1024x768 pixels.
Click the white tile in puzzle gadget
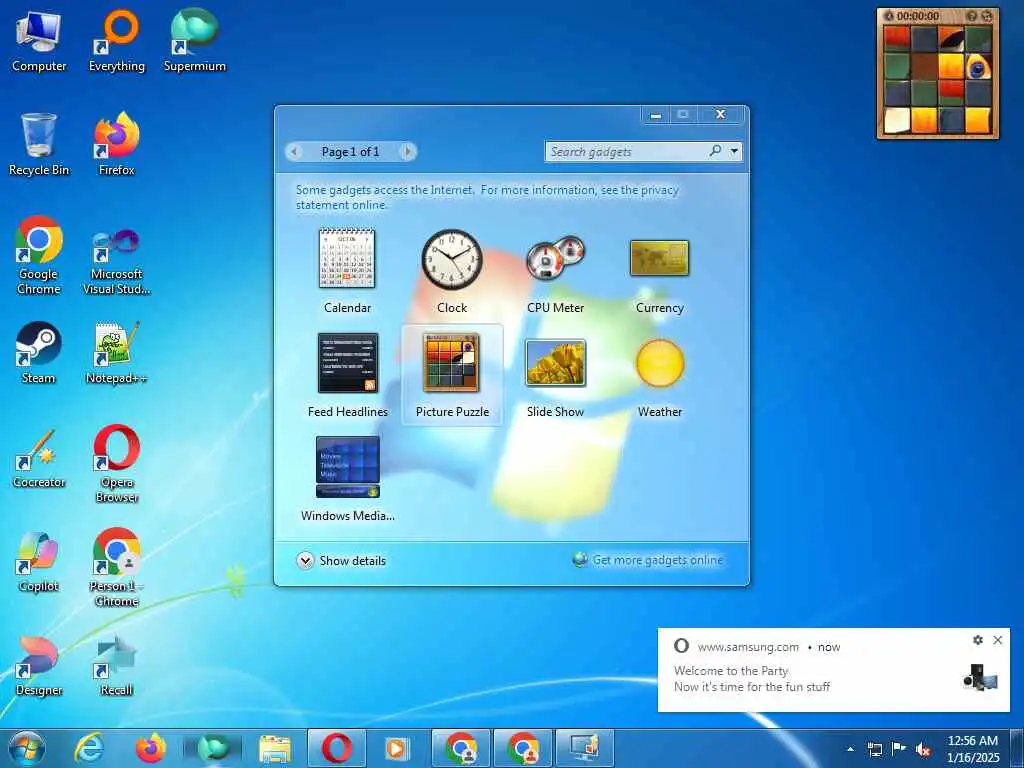(897, 120)
